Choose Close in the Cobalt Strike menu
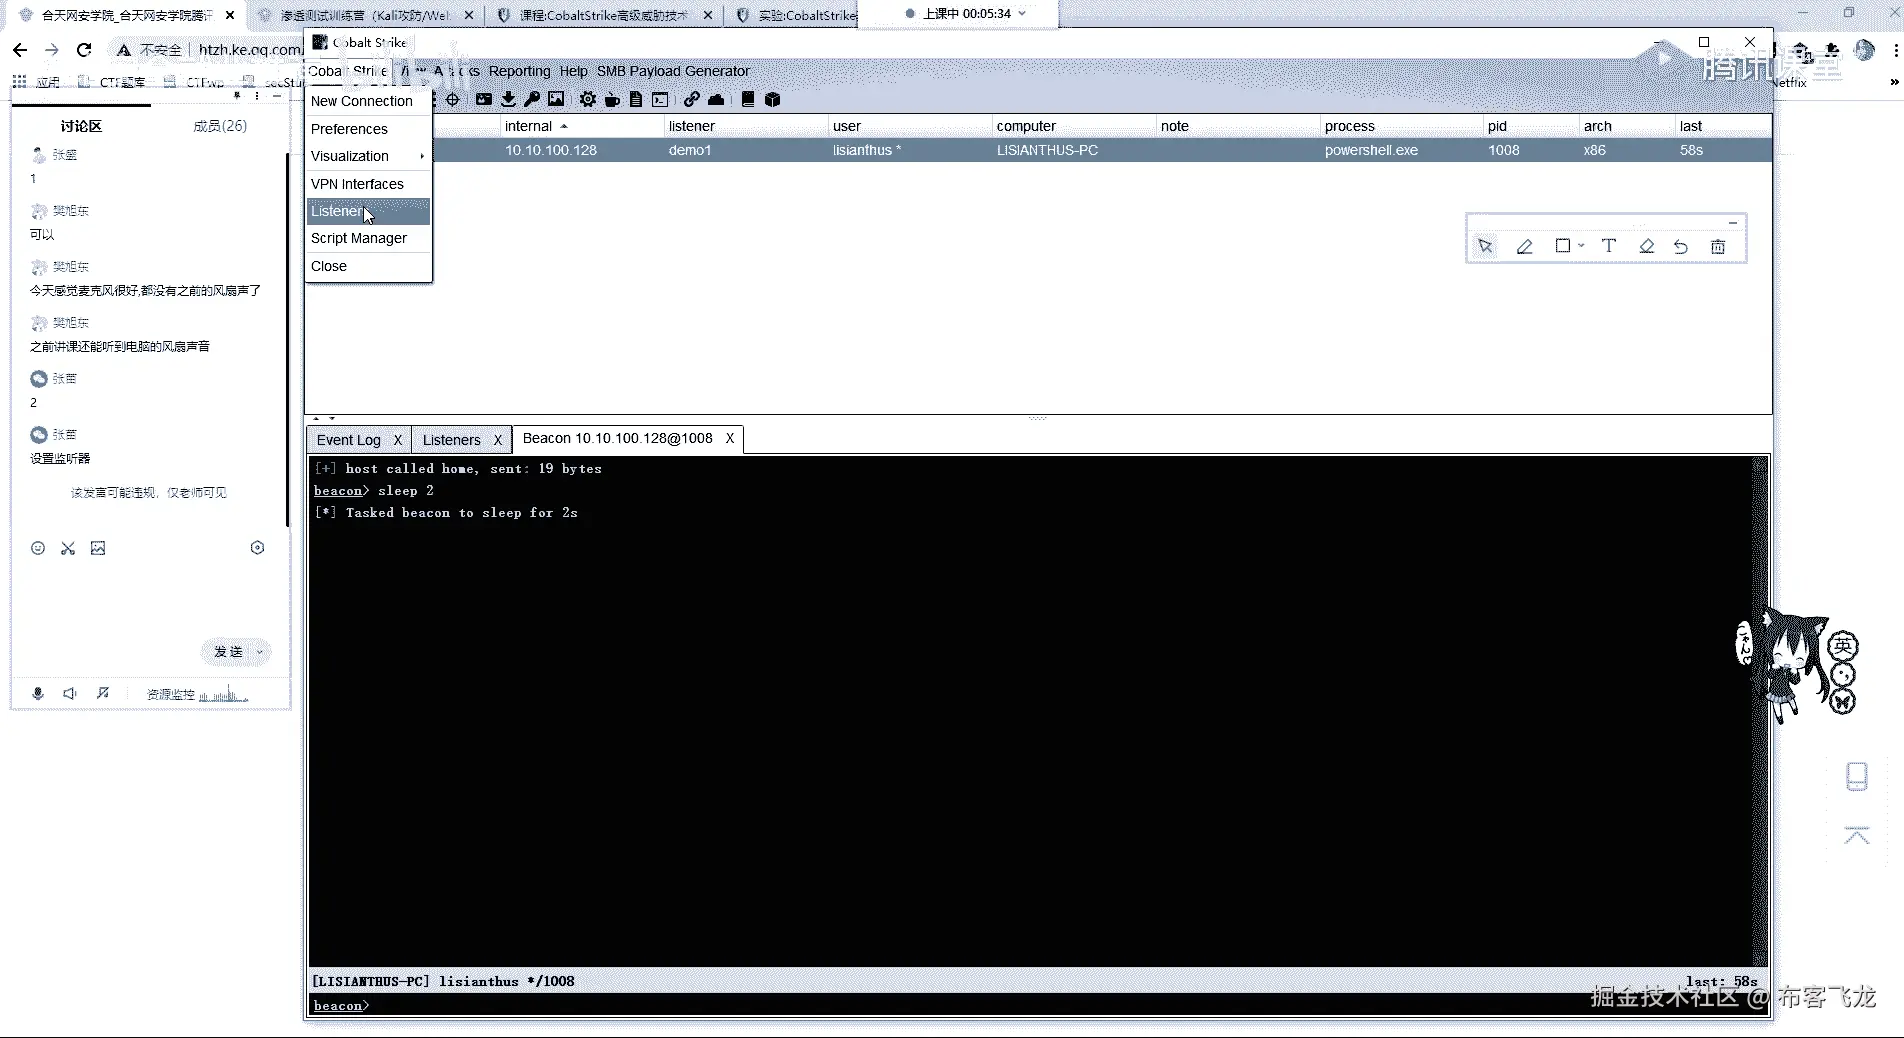 point(368,266)
